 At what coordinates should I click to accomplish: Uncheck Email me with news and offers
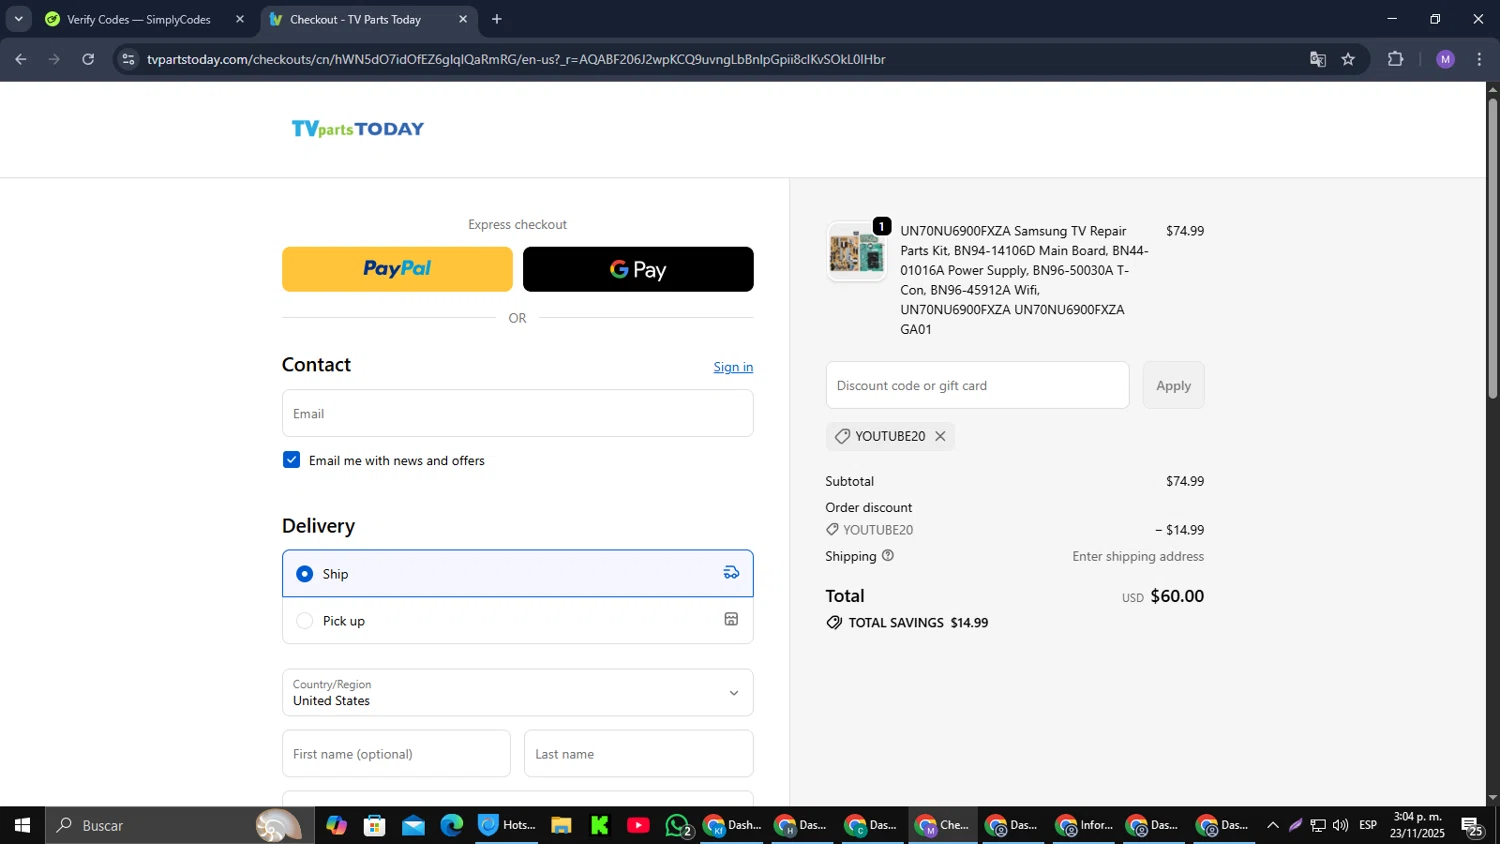tap(292, 460)
